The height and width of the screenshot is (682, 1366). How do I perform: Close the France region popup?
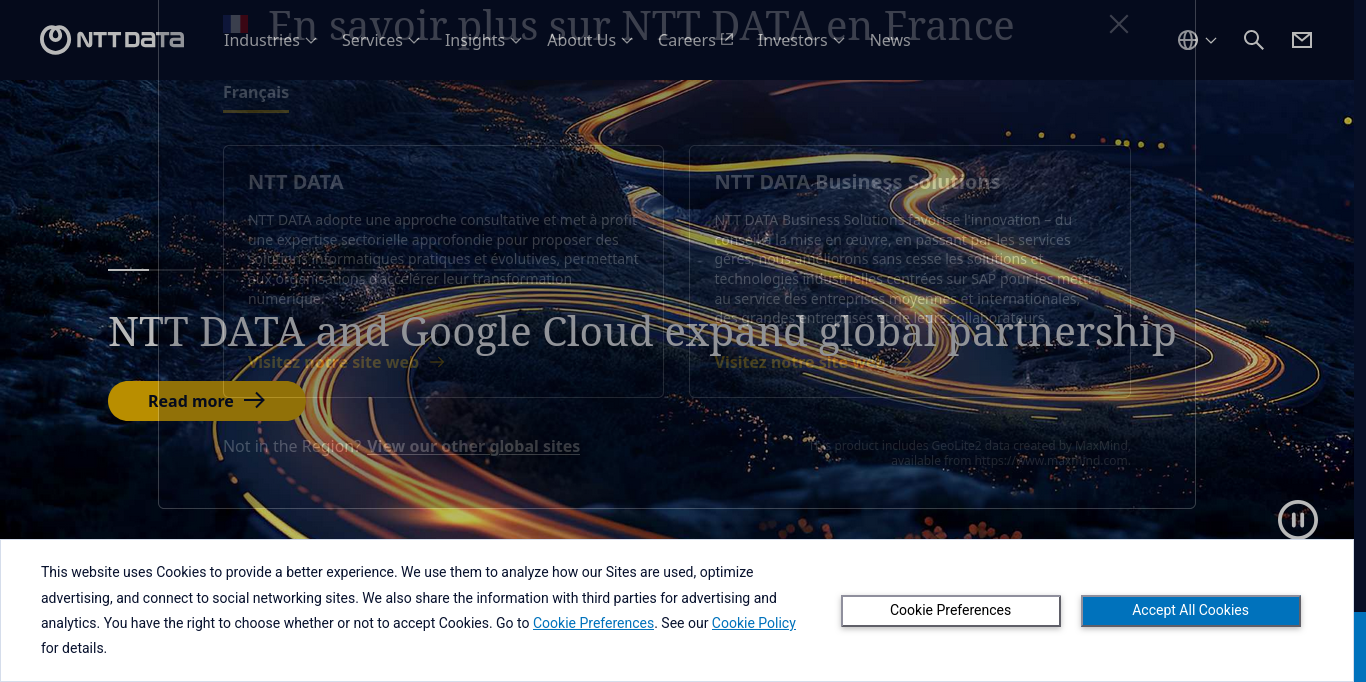click(x=1118, y=24)
